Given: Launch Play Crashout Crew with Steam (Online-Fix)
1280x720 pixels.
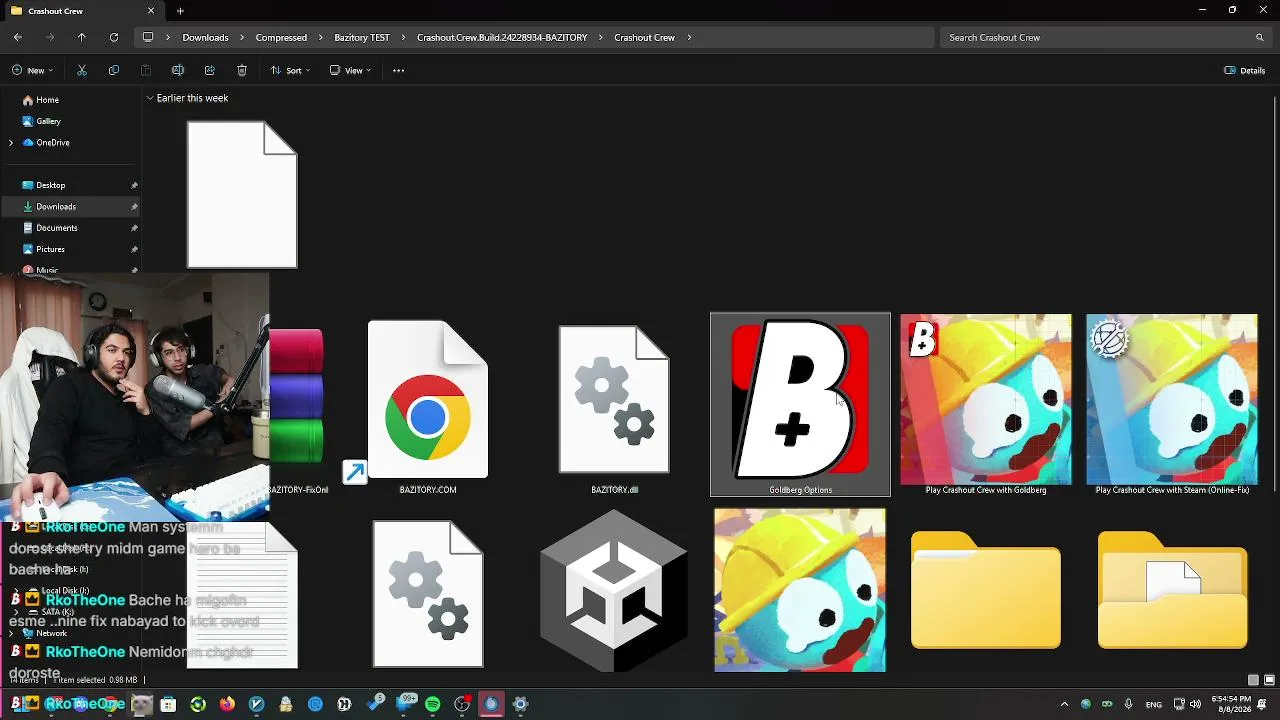Looking at the screenshot, I should (1172, 404).
